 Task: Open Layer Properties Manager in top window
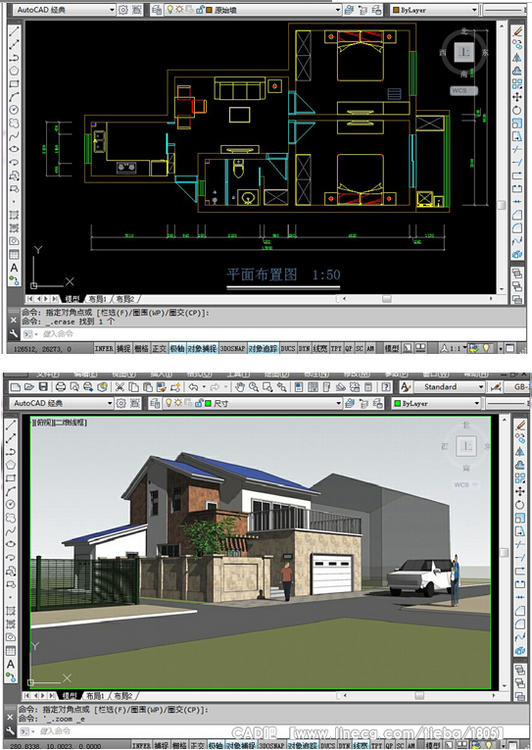point(155,10)
